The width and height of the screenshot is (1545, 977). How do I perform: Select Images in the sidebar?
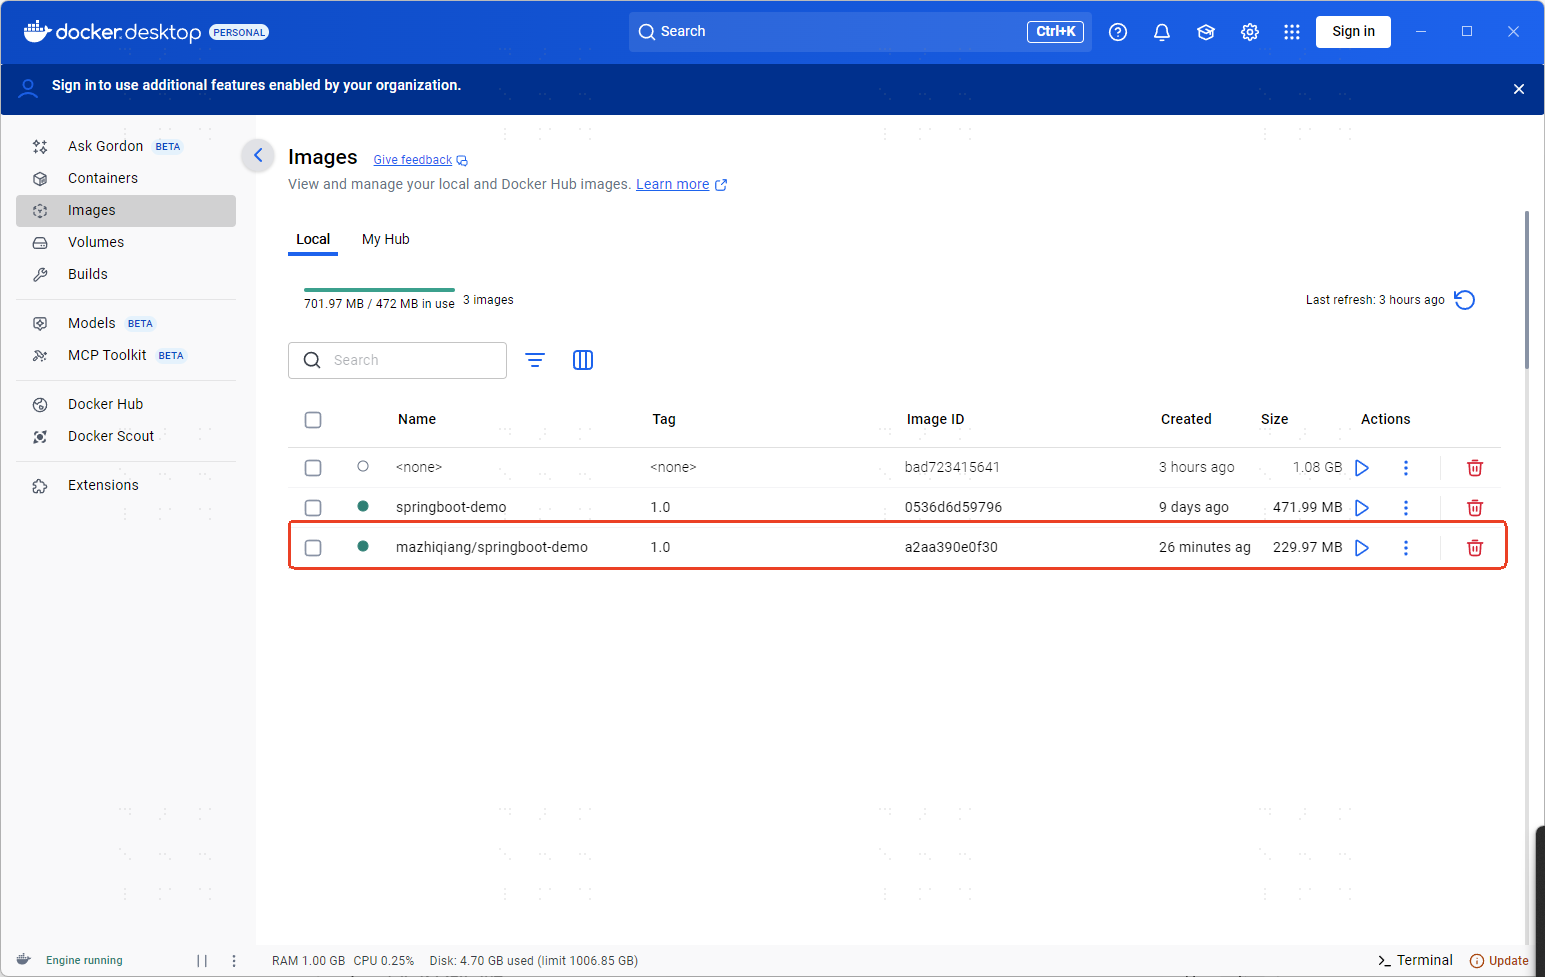click(126, 210)
